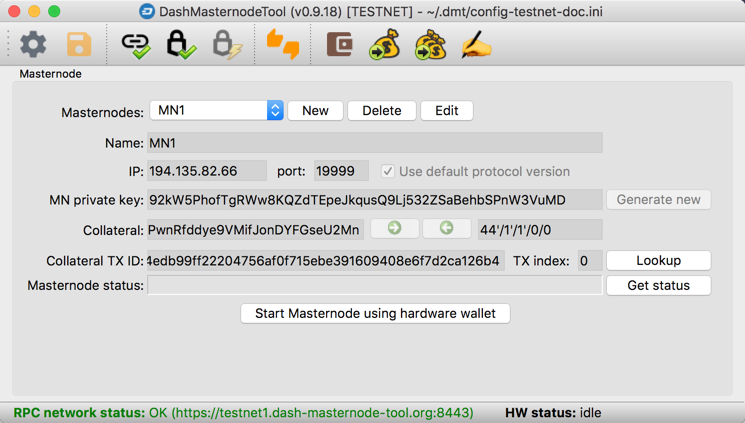Click the DashMasternodeTool window title text

coord(381,11)
